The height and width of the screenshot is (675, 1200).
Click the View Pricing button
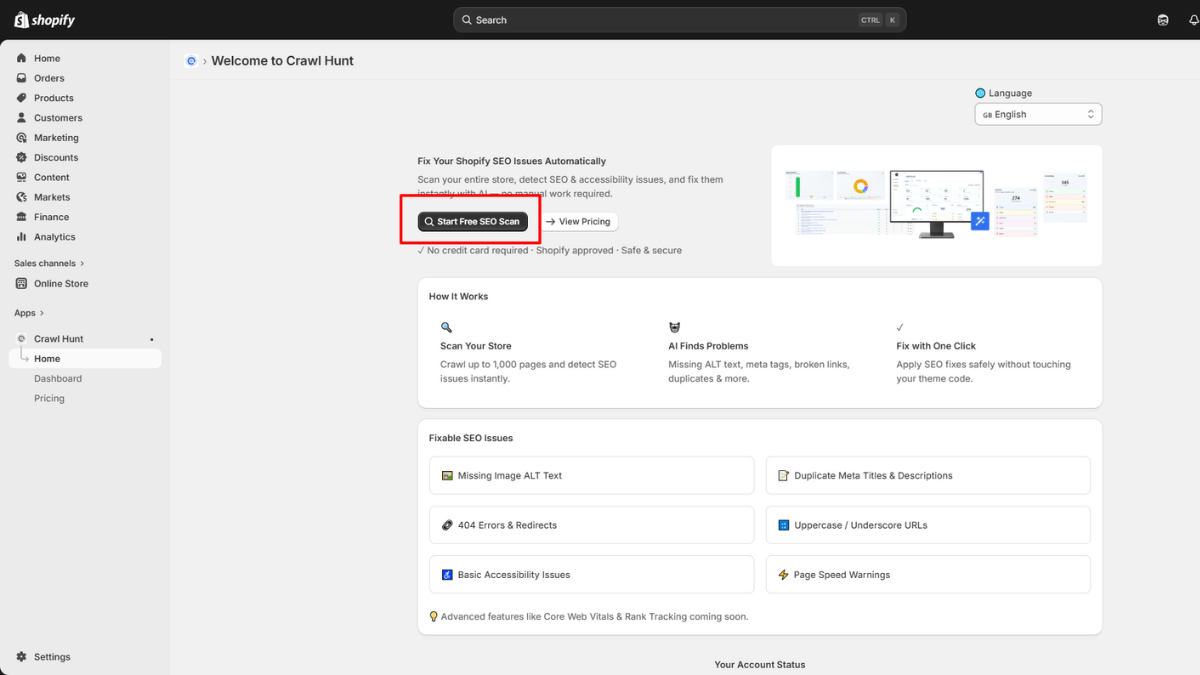[x=578, y=222]
